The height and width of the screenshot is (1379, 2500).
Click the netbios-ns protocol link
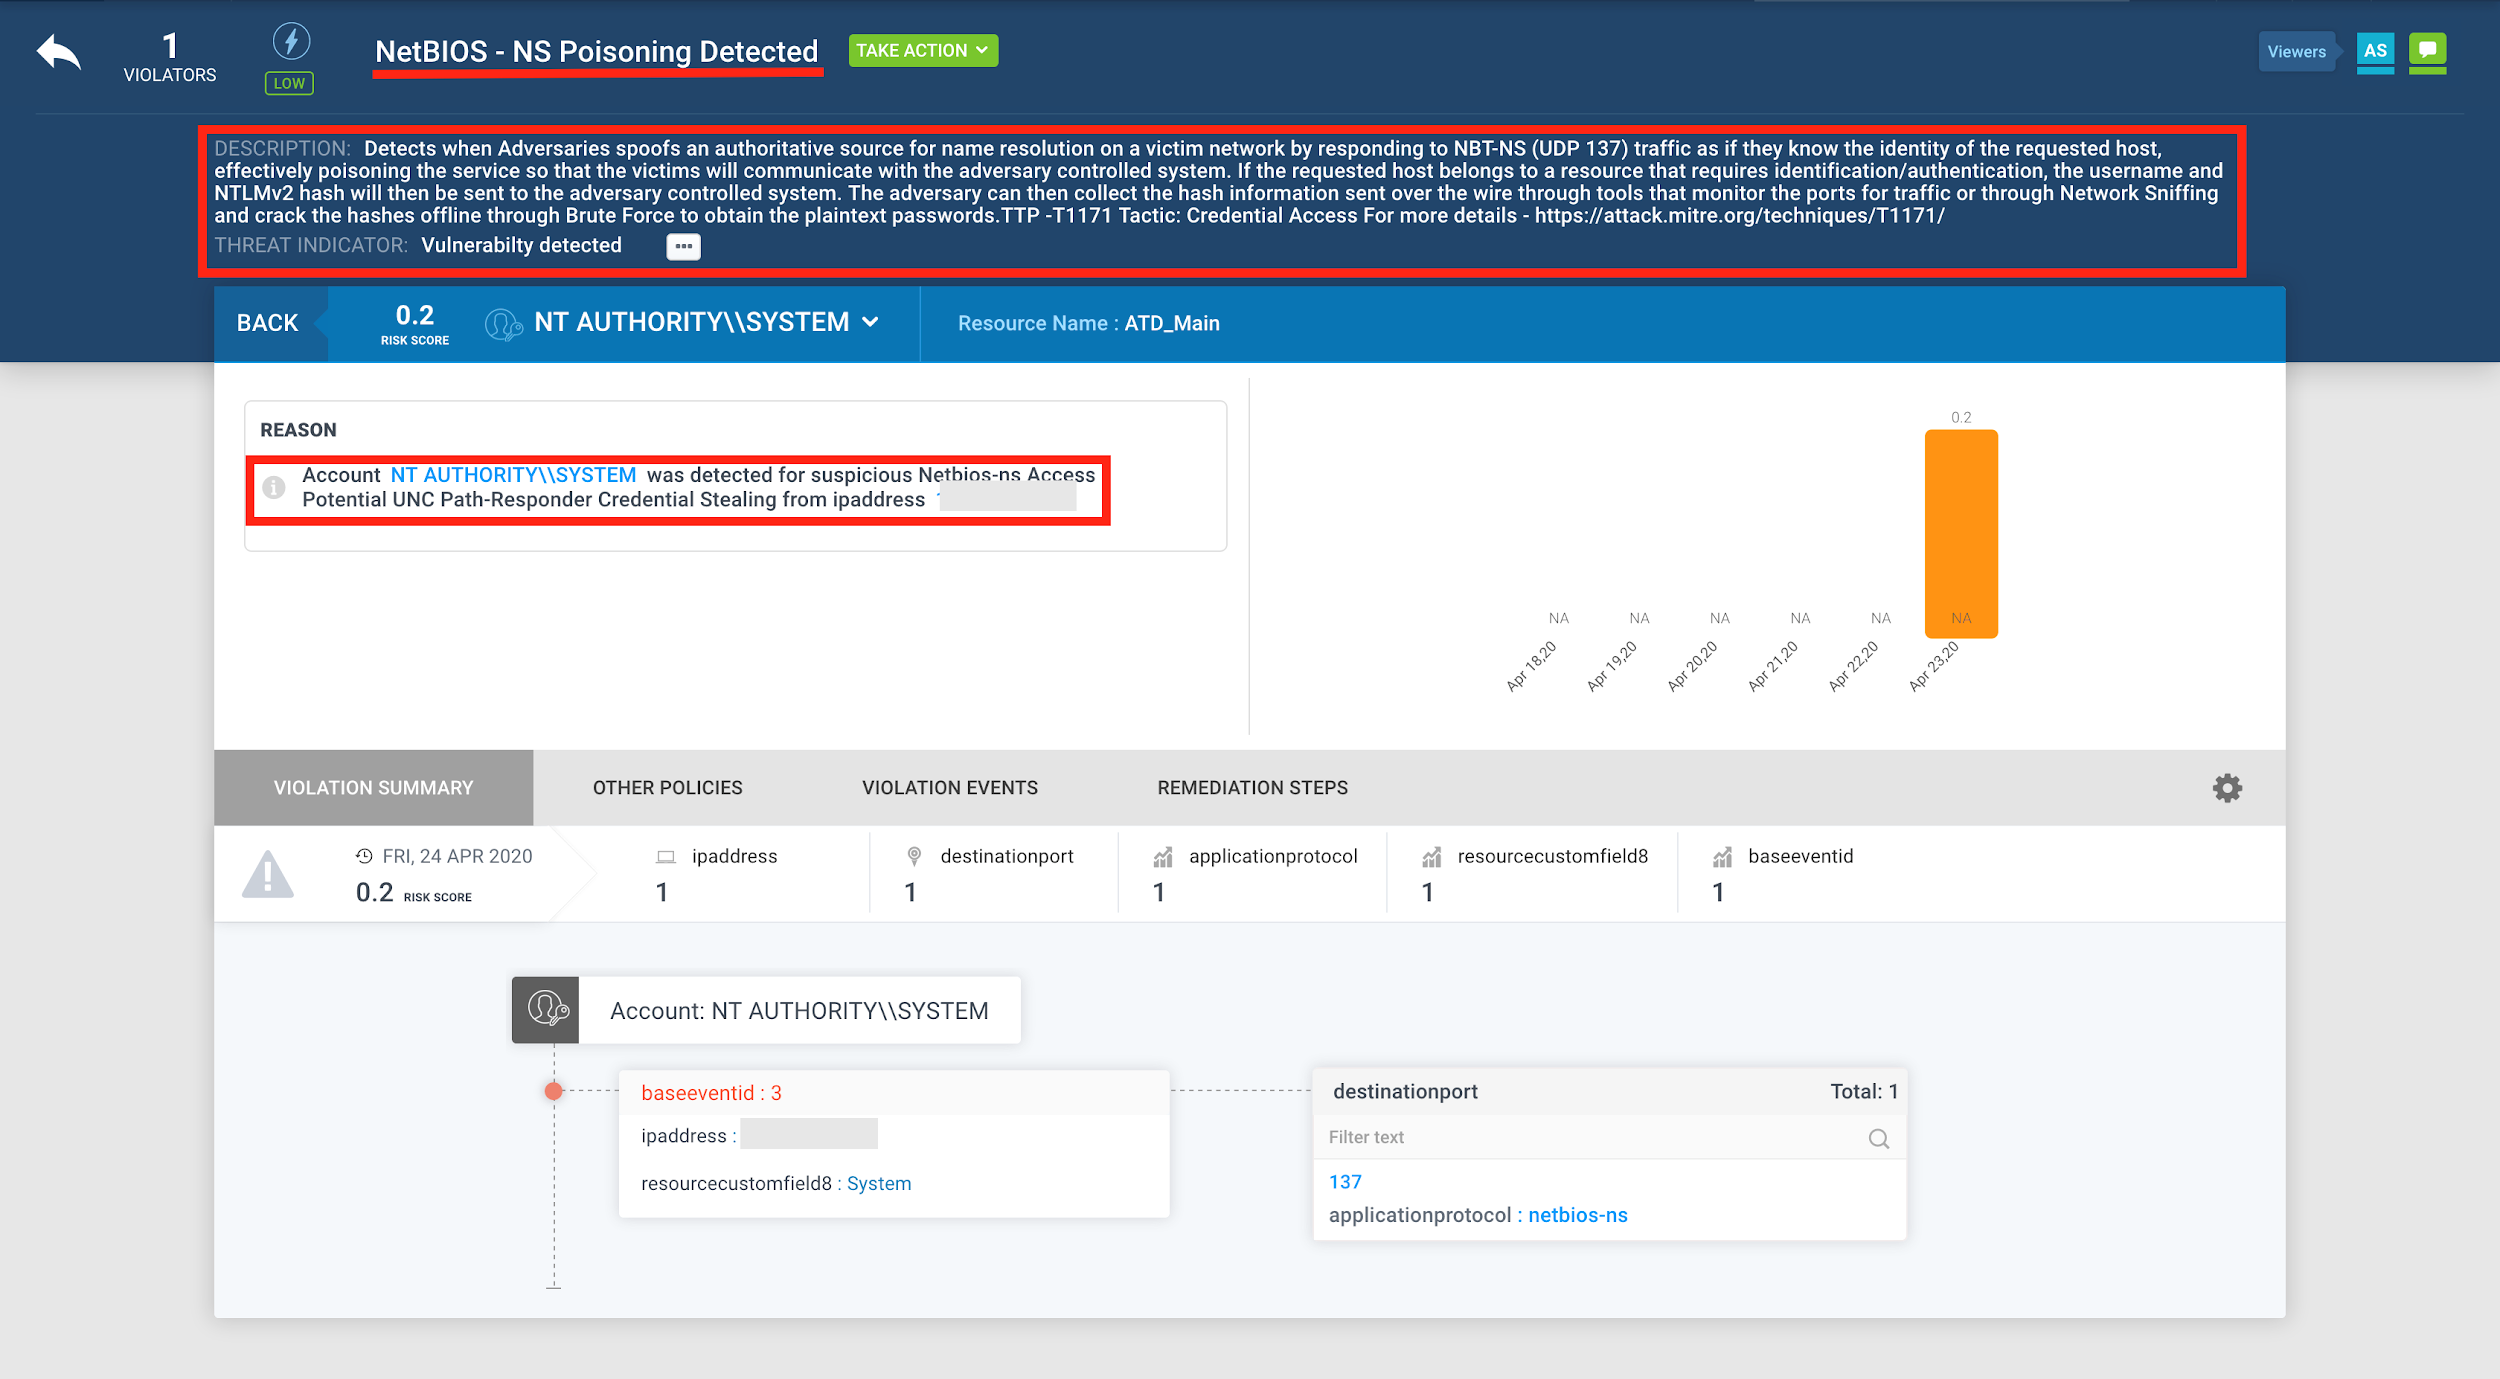1577,1215
